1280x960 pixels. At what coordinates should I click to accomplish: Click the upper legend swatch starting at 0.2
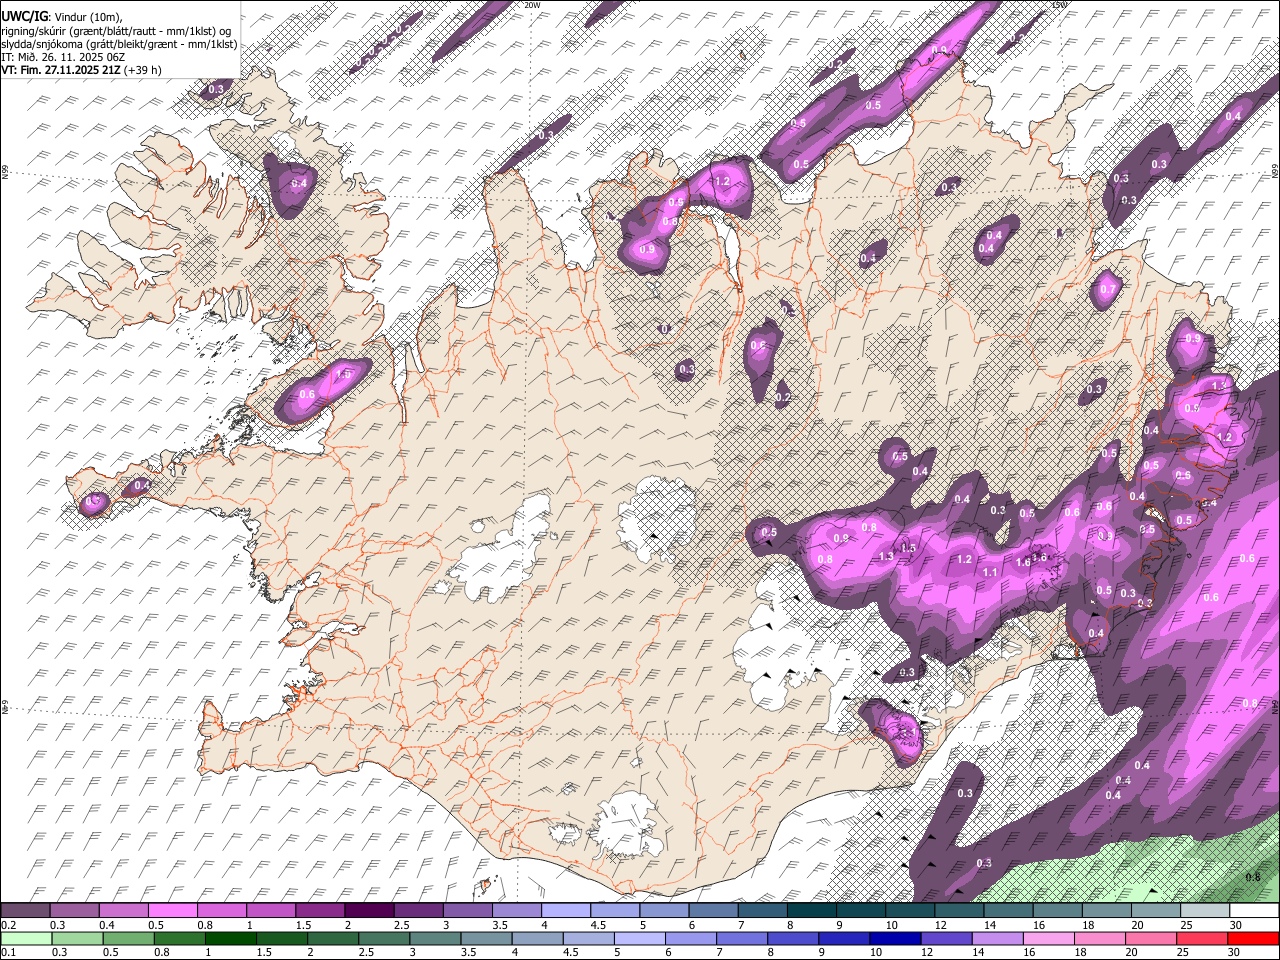(x=26, y=911)
